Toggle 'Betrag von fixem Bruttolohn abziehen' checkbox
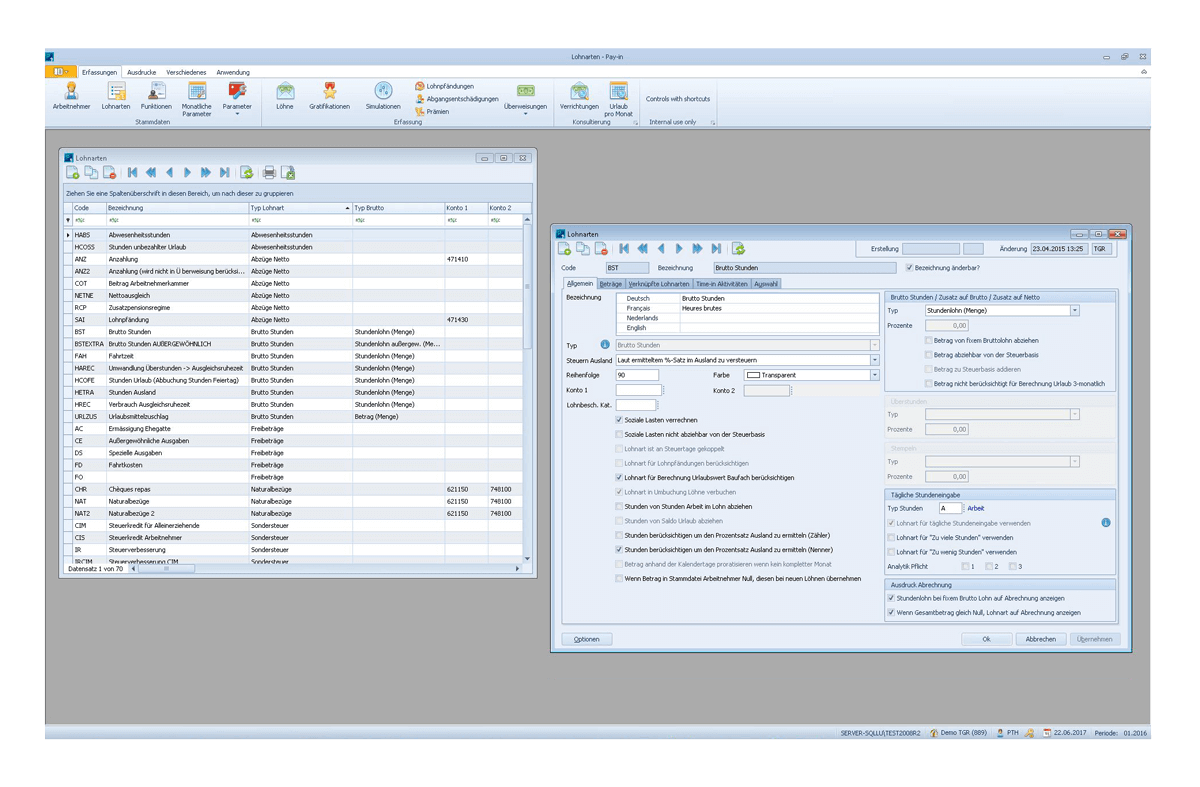 click(x=929, y=341)
